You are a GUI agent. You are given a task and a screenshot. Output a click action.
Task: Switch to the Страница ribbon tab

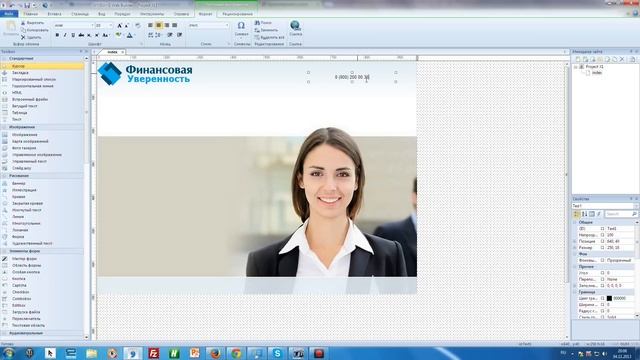(x=80, y=14)
